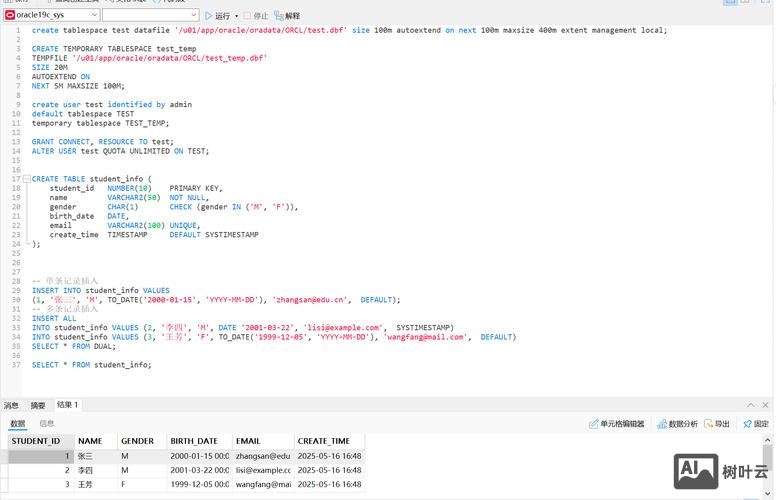Open 数据分析 data analysis
Viewport: 776px width, 500px height.
click(678, 424)
